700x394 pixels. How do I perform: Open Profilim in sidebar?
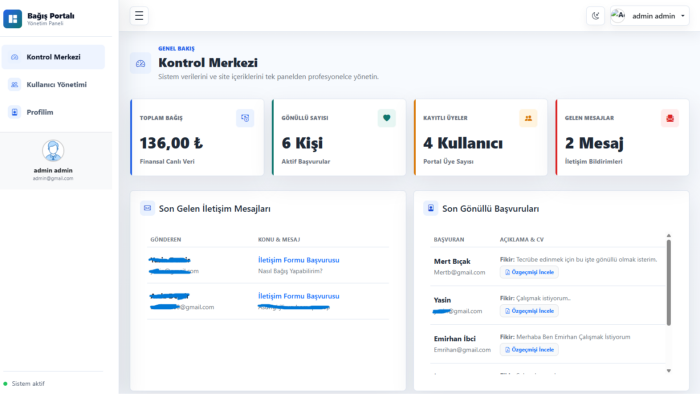click(x=53, y=112)
